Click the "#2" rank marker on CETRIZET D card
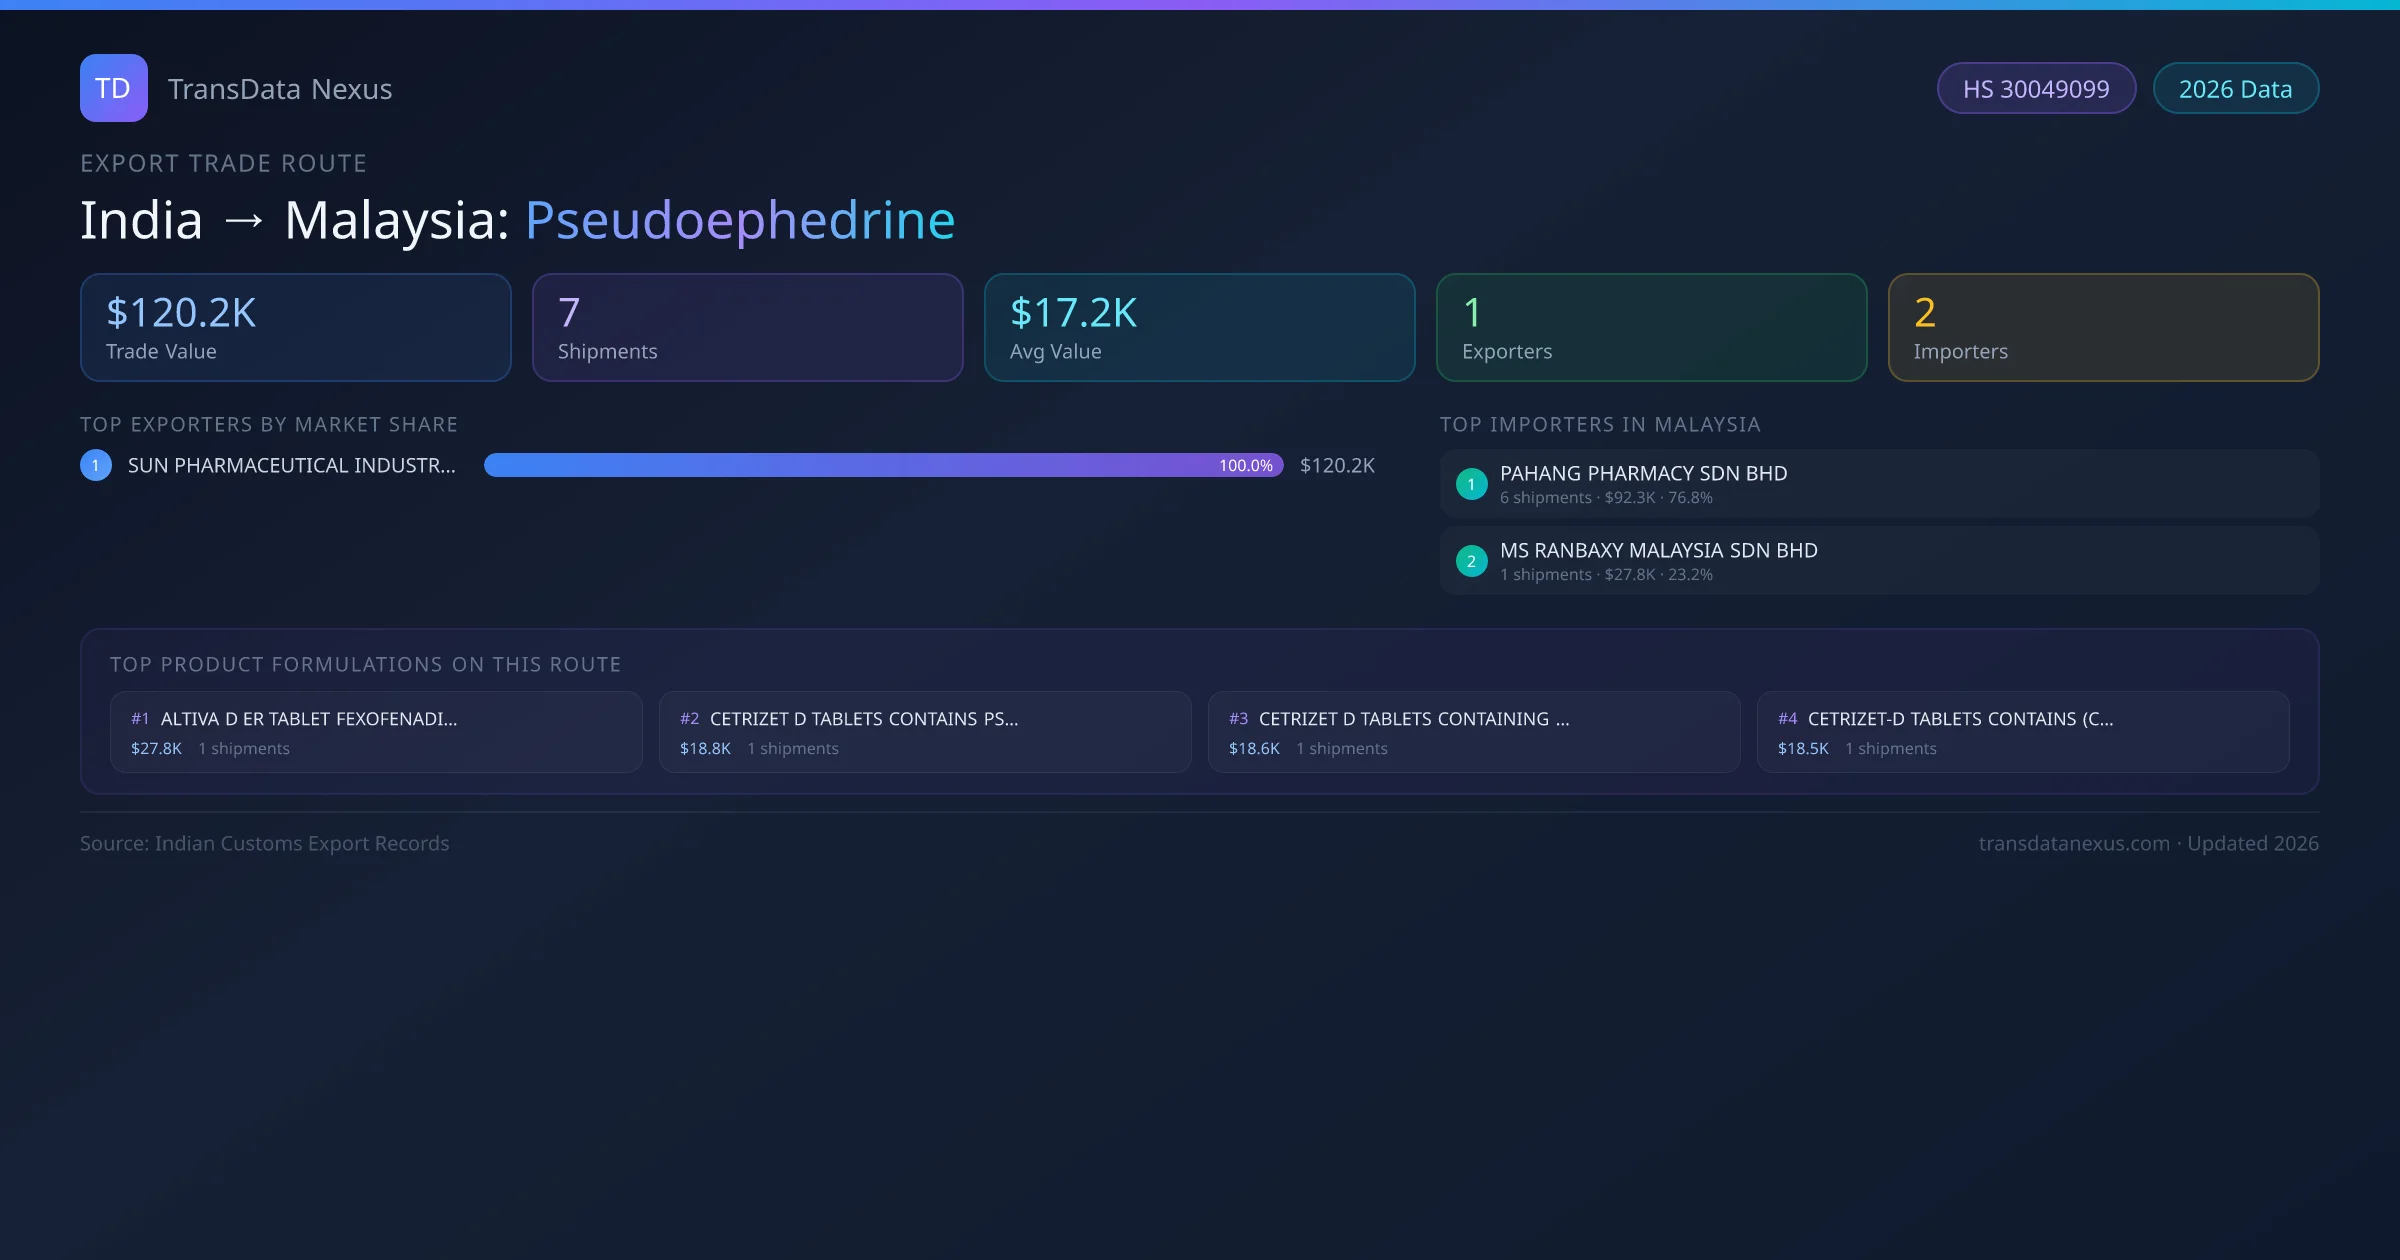 tap(689, 718)
